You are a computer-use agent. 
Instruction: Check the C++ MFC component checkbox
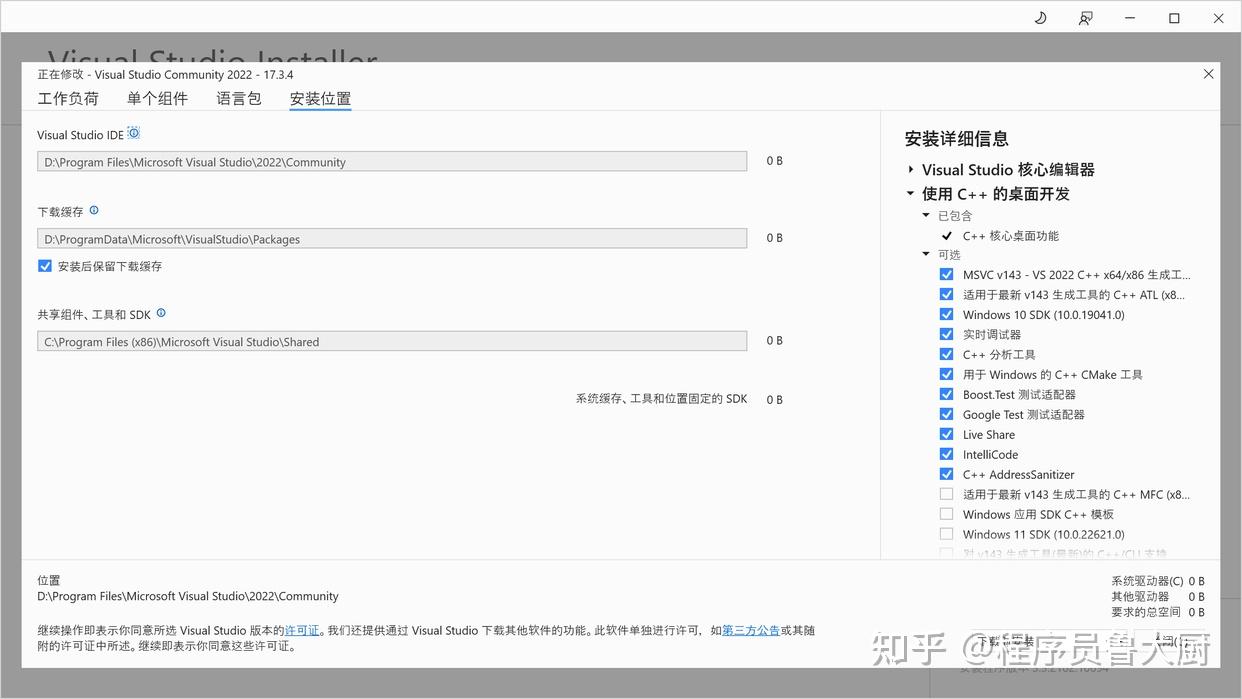tap(946, 494)
